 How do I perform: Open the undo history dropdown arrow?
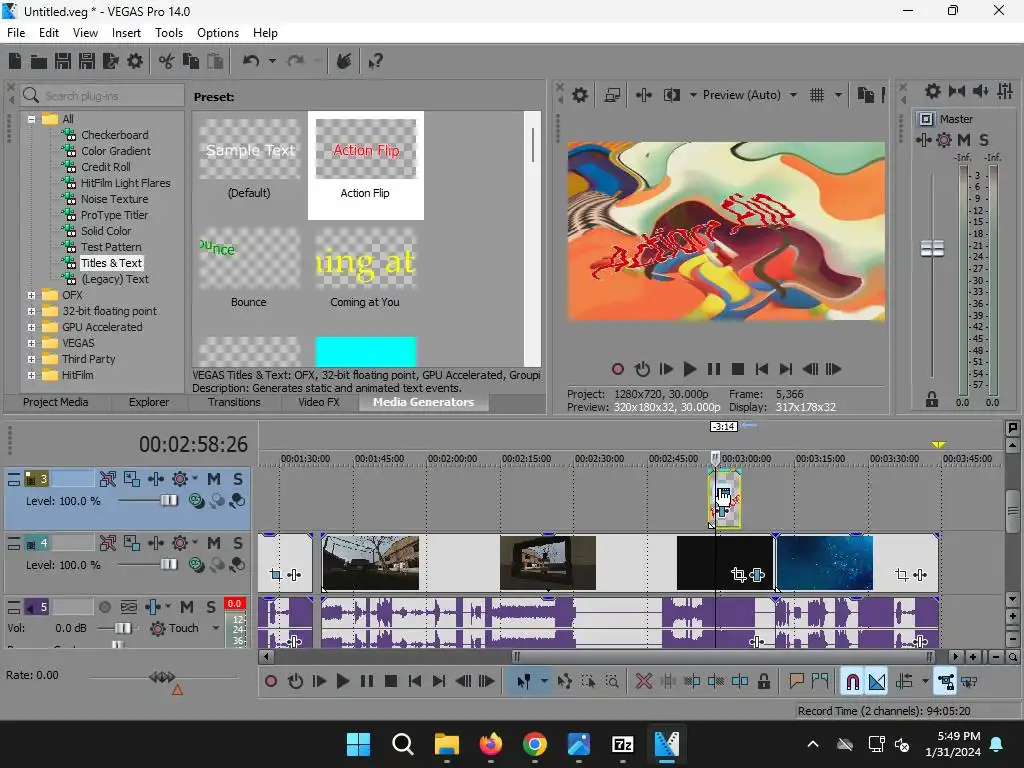[x=272, y=61]
